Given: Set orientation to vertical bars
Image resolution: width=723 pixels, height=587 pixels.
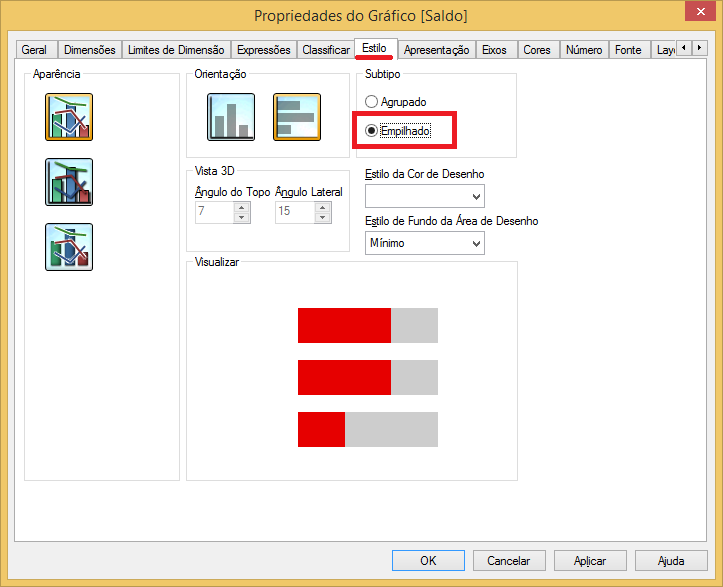Looking at the screenshot, I should click(x=231, y=117).
